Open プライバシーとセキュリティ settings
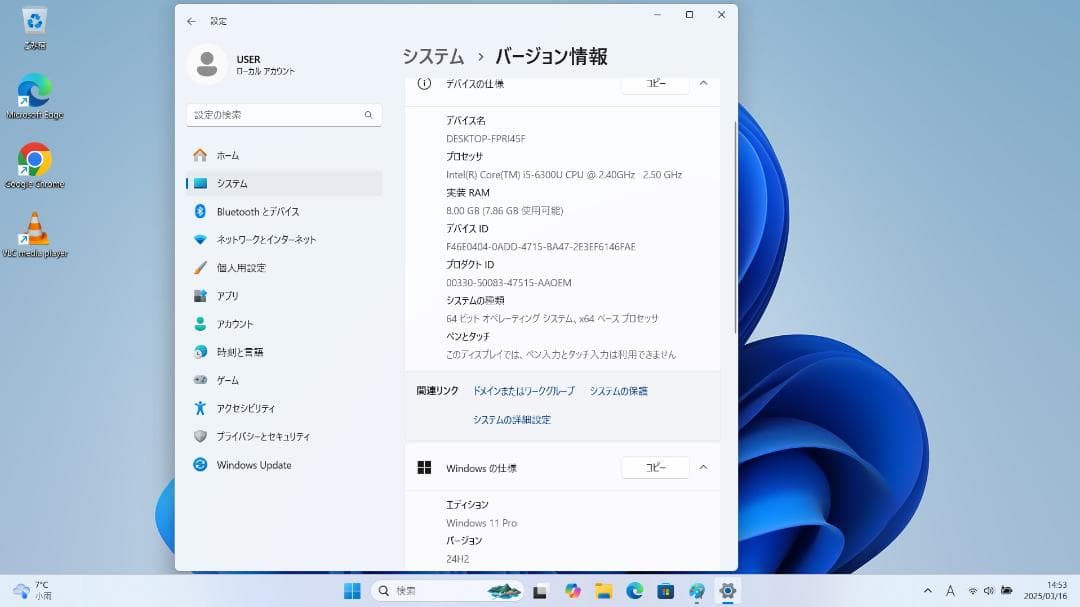Screen dimensions: 1080x607 (263, 436)
